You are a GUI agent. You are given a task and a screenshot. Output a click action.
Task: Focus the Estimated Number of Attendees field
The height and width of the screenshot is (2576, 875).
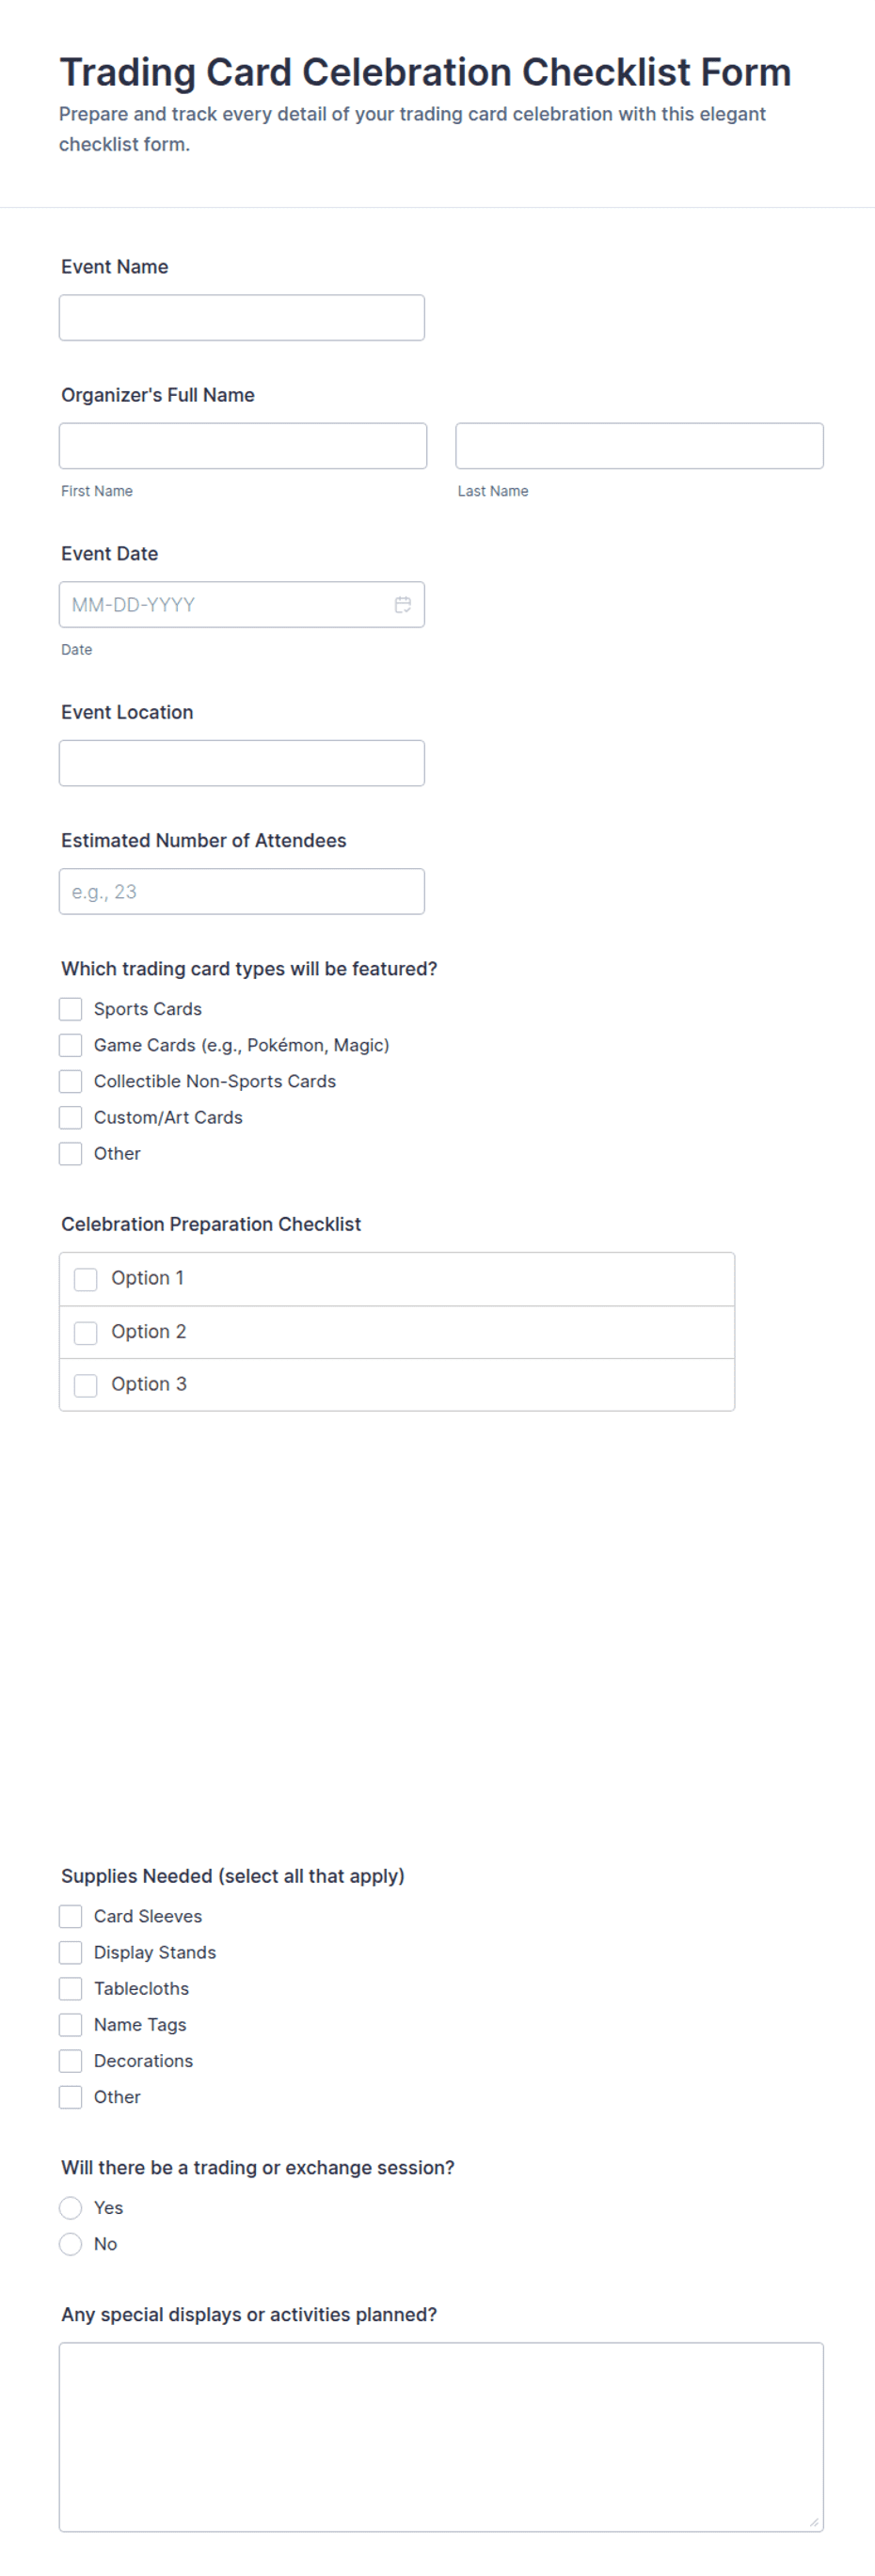tap(242, 892)
